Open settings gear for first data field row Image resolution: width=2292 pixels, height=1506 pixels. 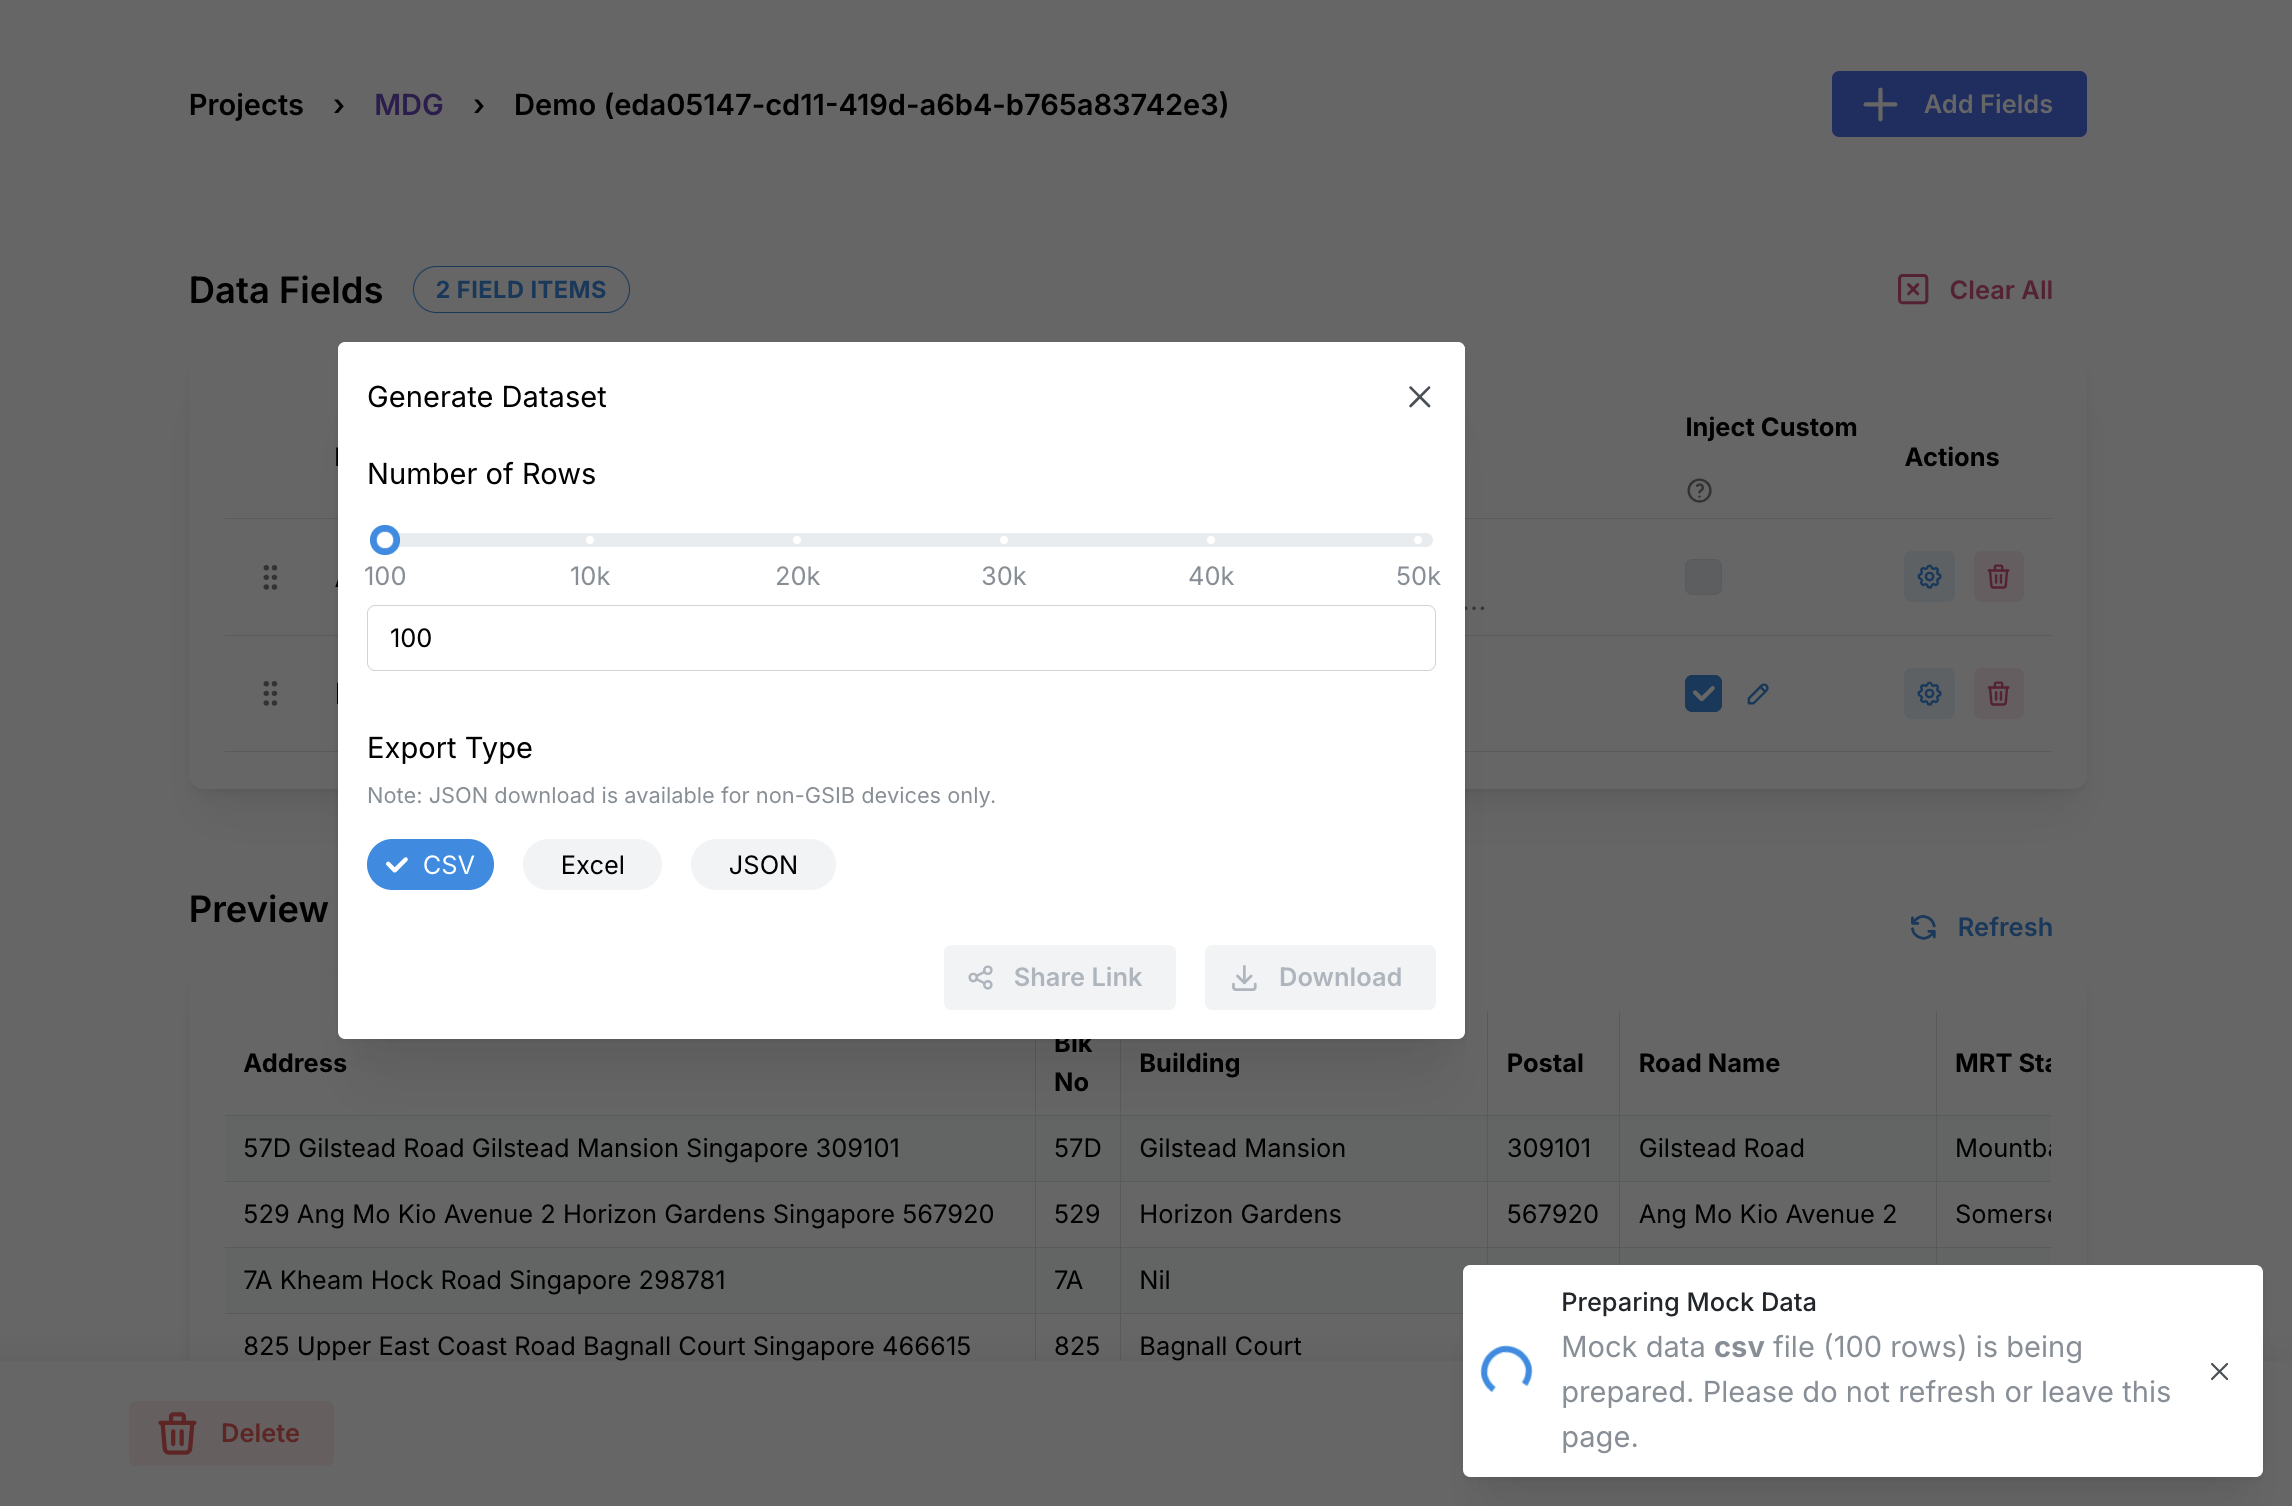tap(1929, 577)
